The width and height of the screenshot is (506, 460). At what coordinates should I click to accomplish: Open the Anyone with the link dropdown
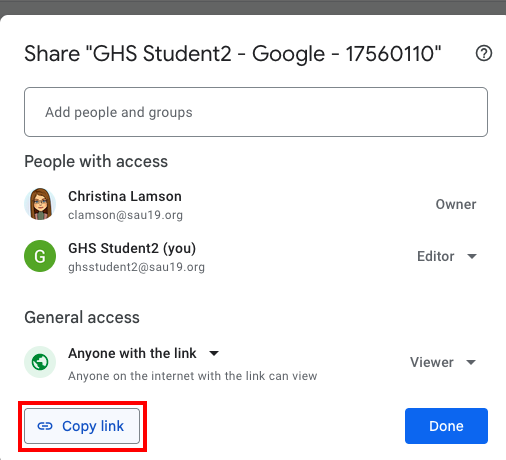[143, 353]
